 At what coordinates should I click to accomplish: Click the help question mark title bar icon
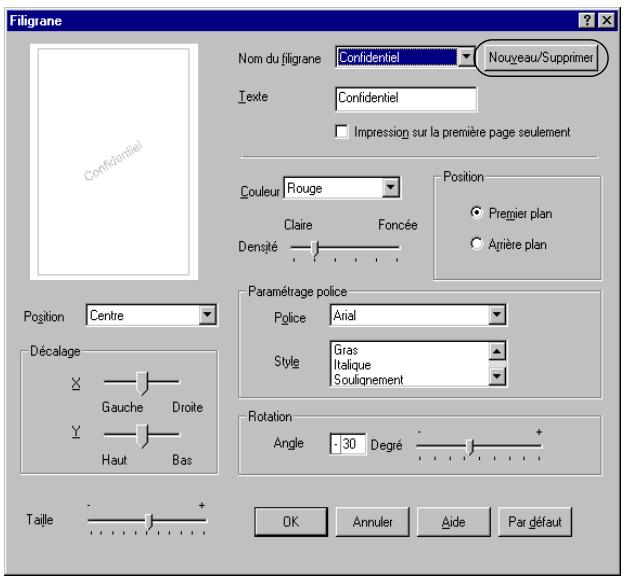pos(586,20)
